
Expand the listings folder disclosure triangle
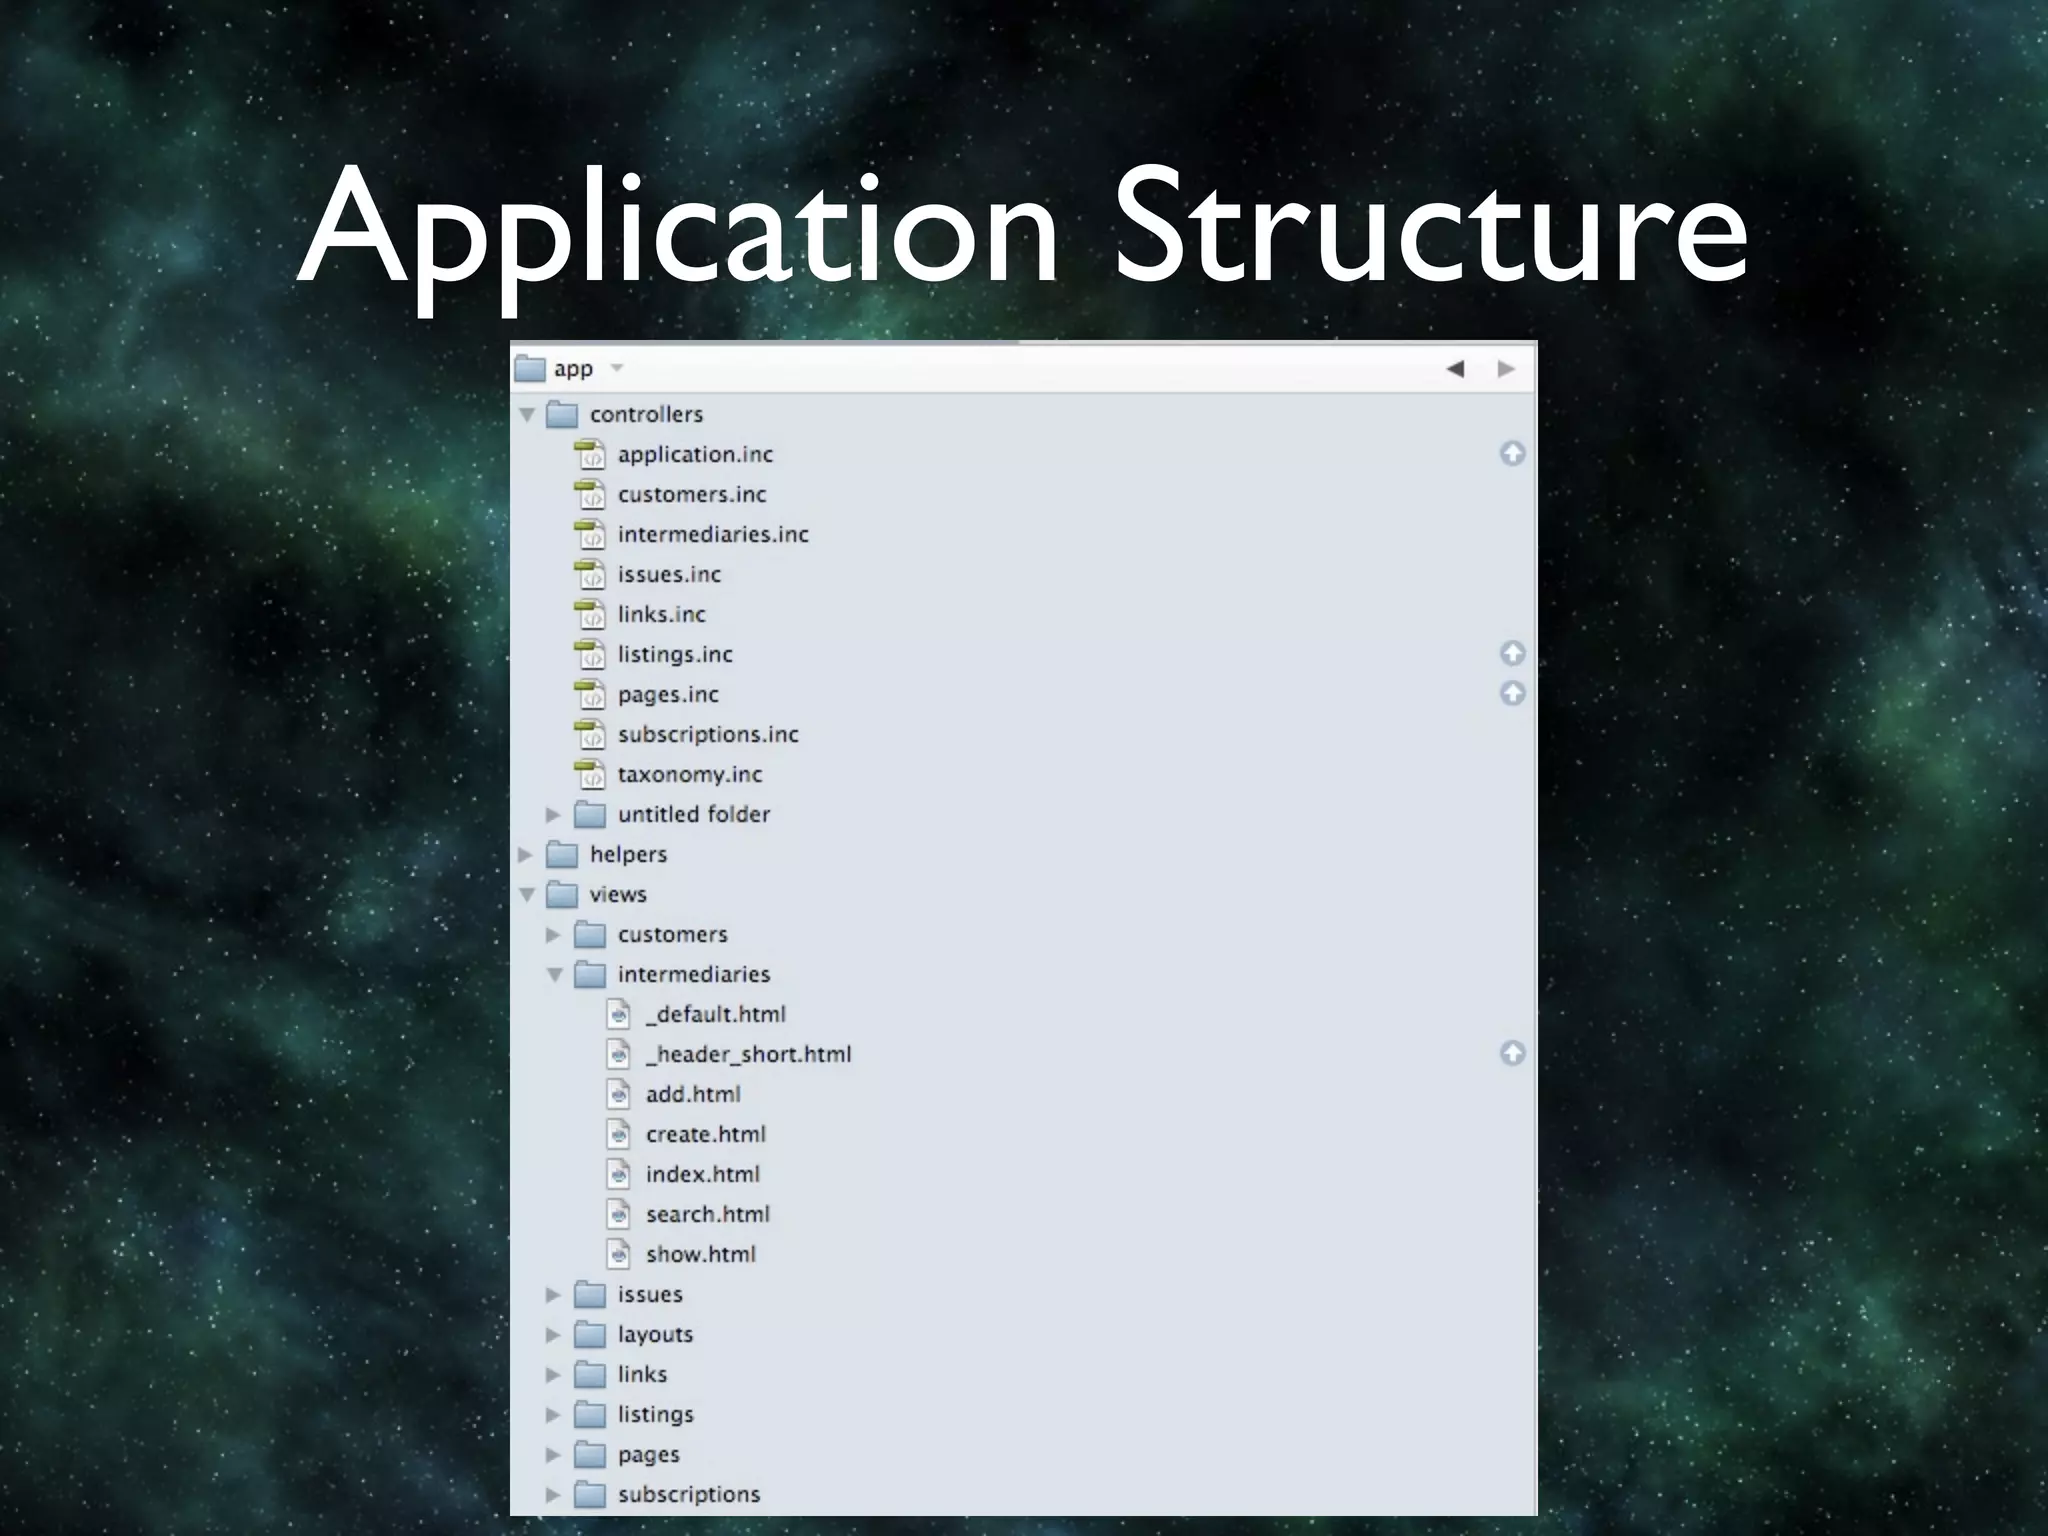click(553, 1414)
